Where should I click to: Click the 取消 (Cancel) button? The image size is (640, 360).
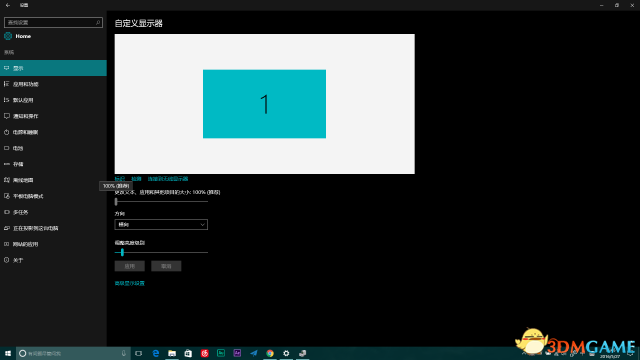coord(166,266)
